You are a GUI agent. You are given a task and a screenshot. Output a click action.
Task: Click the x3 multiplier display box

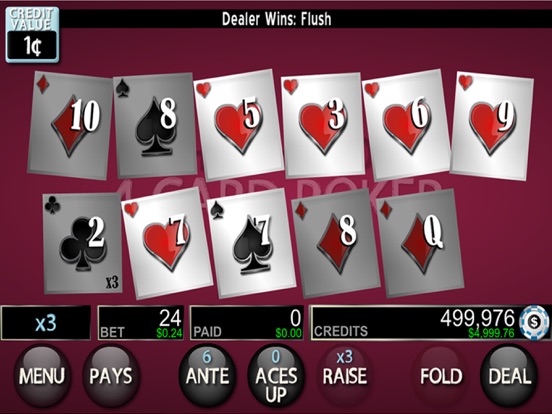tap(46, 323)
